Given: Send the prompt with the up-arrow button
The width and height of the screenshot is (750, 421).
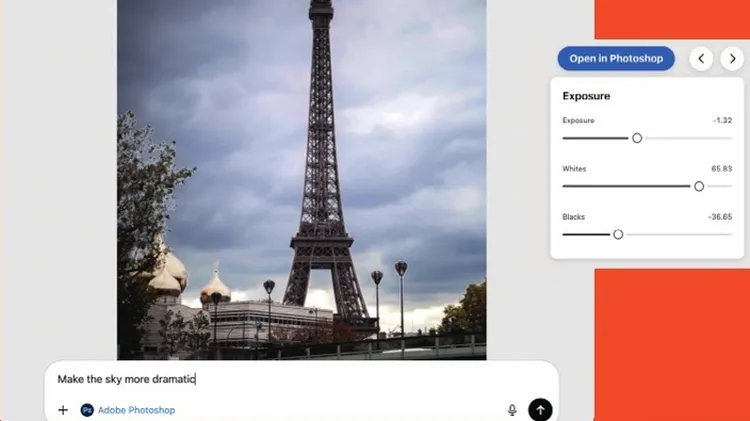Looking at the screenshot, I should pyautogui.click(x=540, y=409).
